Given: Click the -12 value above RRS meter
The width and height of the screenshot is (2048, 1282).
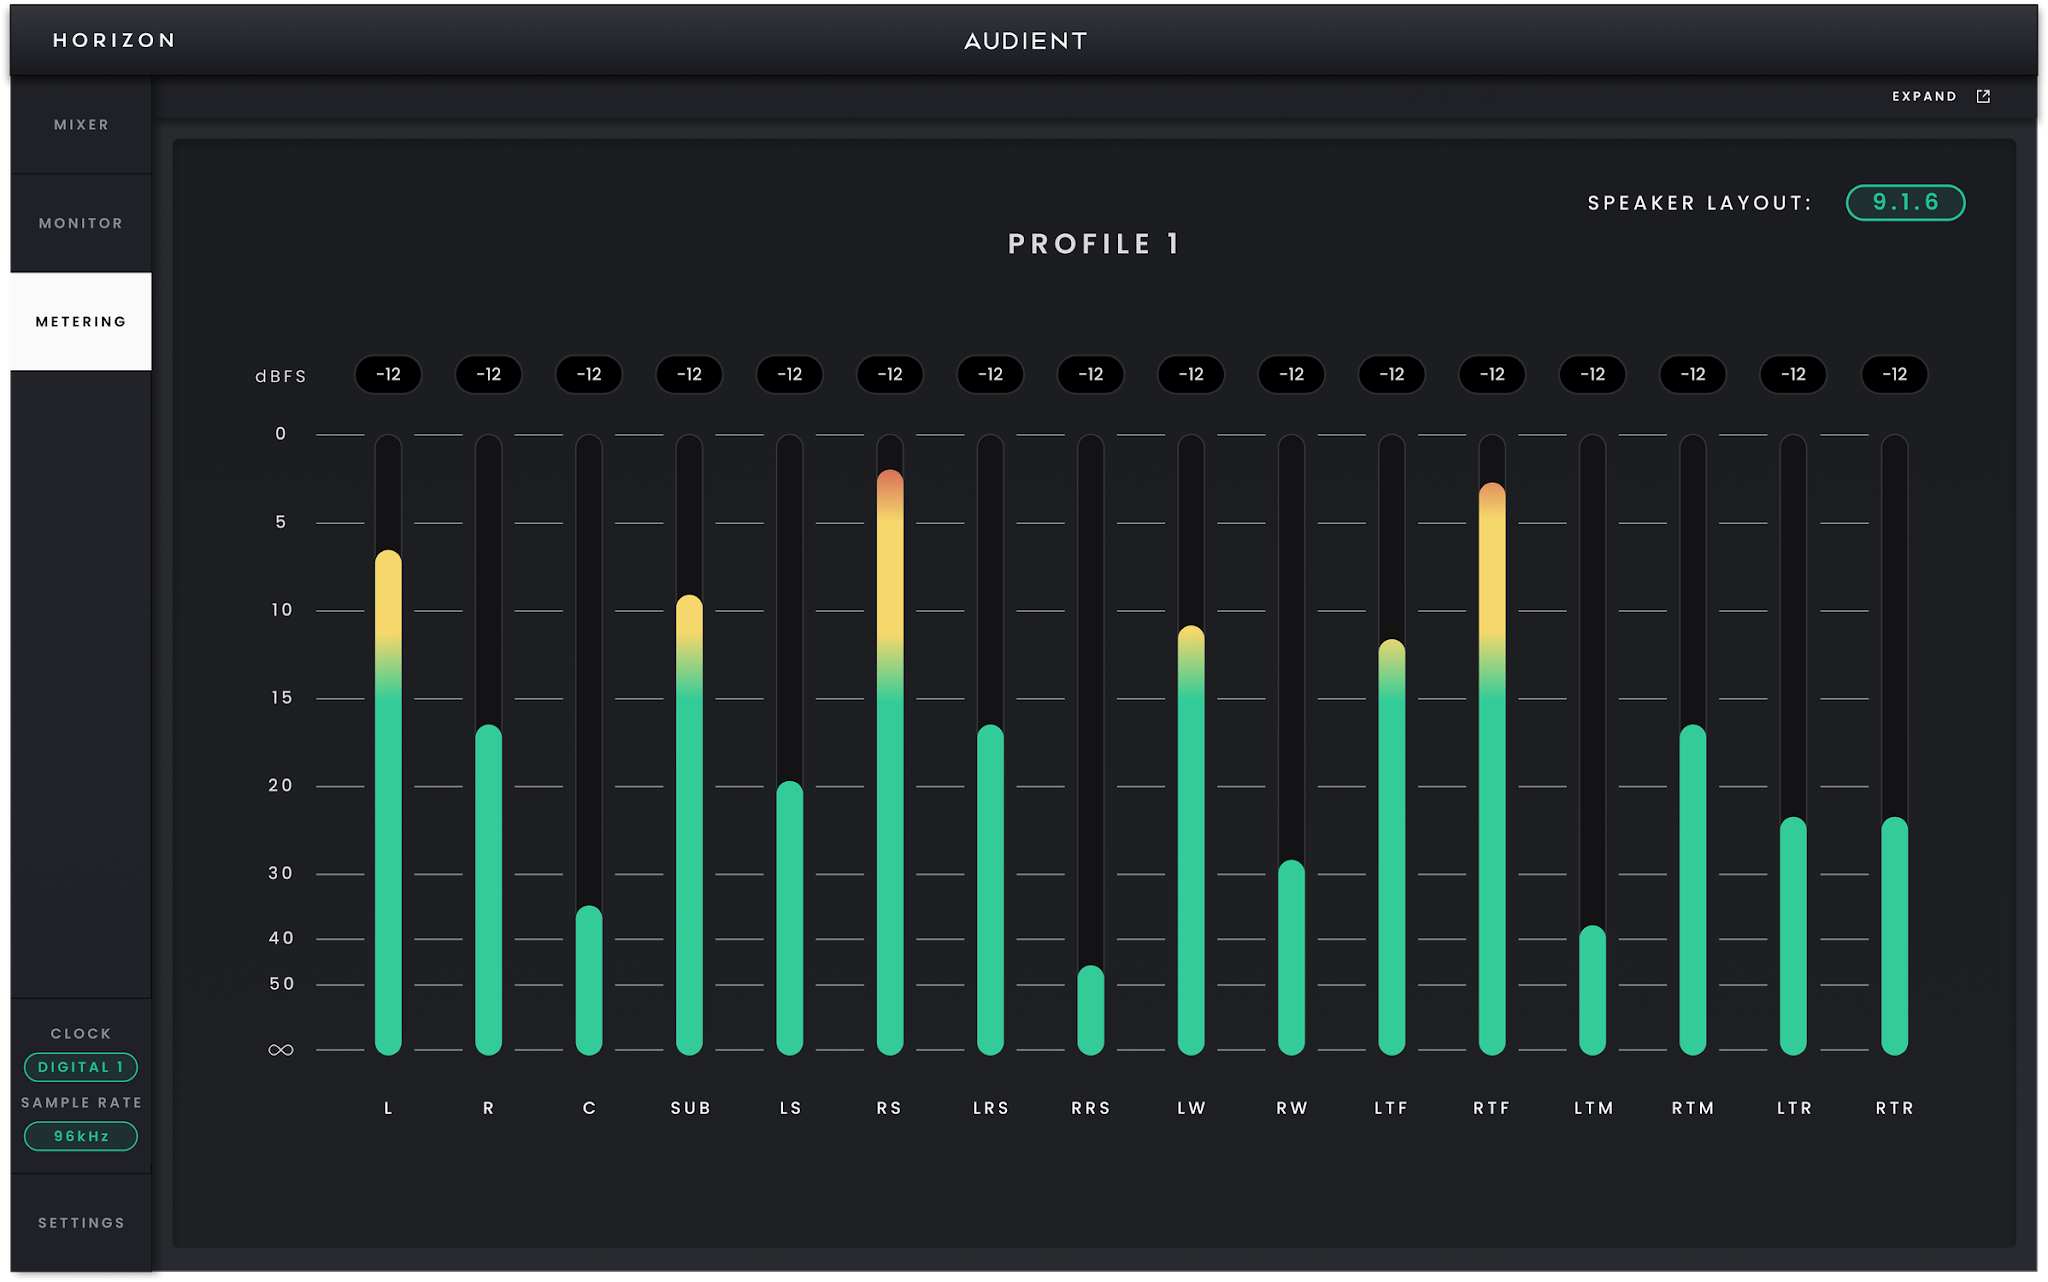Looking at the screenshot, I should 1091,374.
